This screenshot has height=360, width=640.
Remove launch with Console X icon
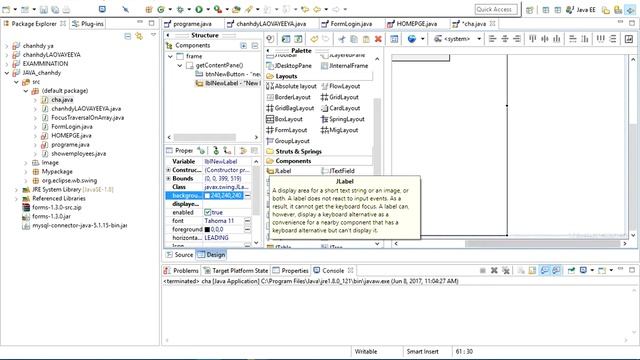(x=494, y=270)
